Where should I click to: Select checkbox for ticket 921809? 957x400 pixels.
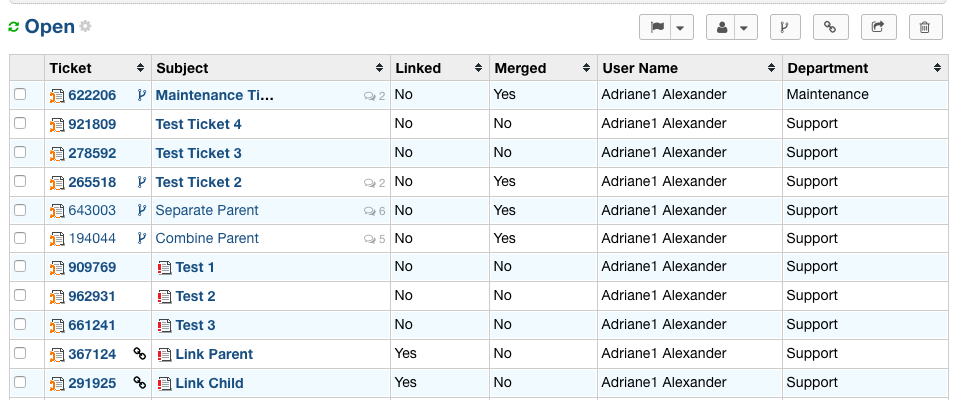[x=20, y=124]
